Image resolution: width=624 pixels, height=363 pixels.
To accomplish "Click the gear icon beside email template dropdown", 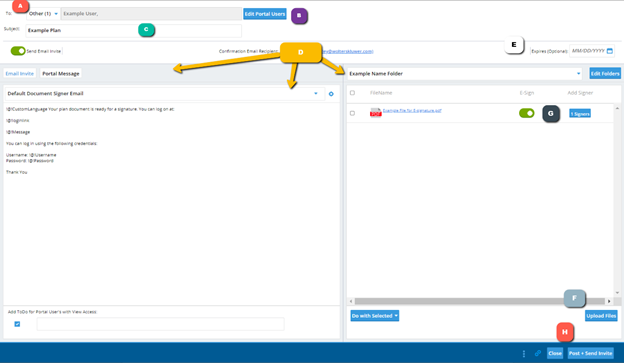I will (331, 94).
